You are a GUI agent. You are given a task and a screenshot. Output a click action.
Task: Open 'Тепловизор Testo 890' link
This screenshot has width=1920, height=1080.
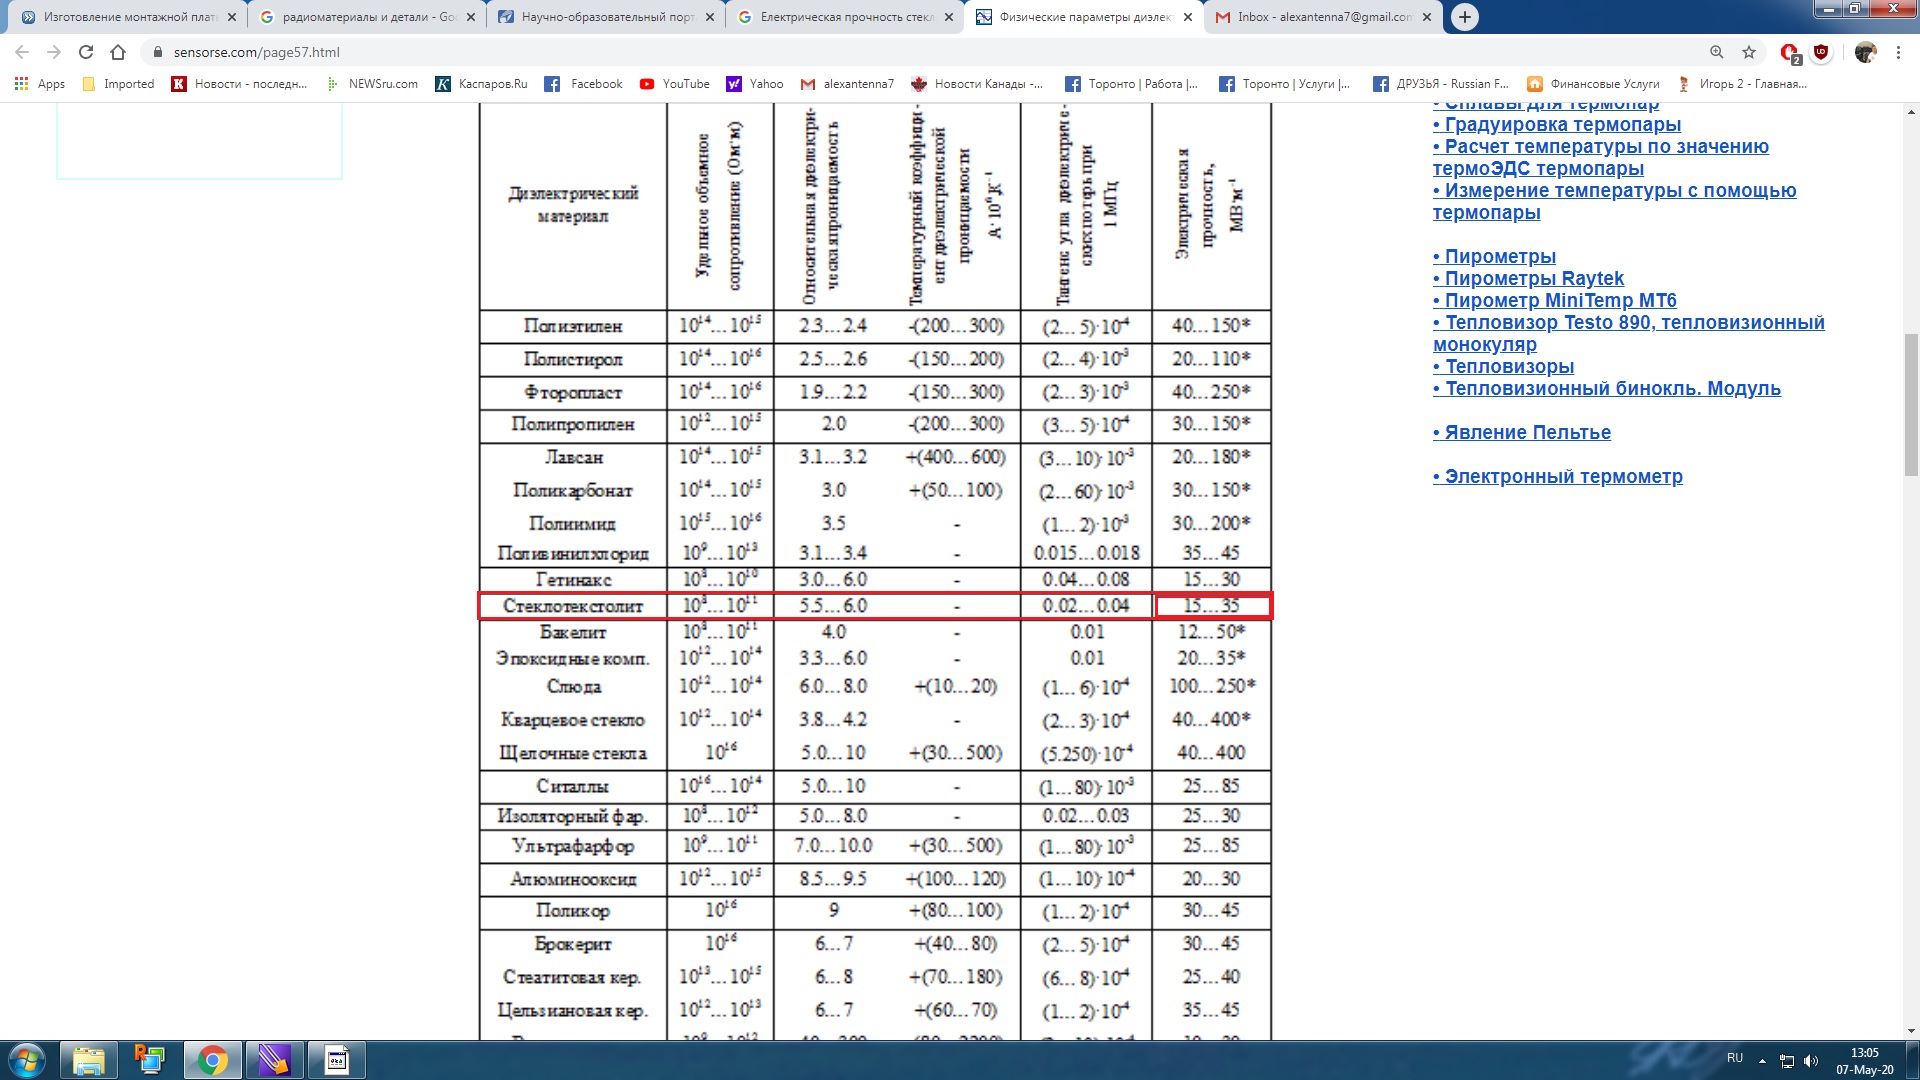[1628, 334]
